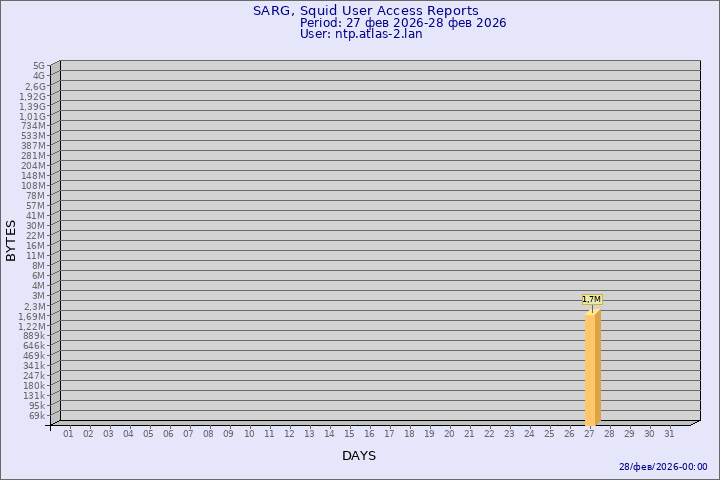Select day 01 on the days axis
Viewport: 720px width, 480px height.
68,433
